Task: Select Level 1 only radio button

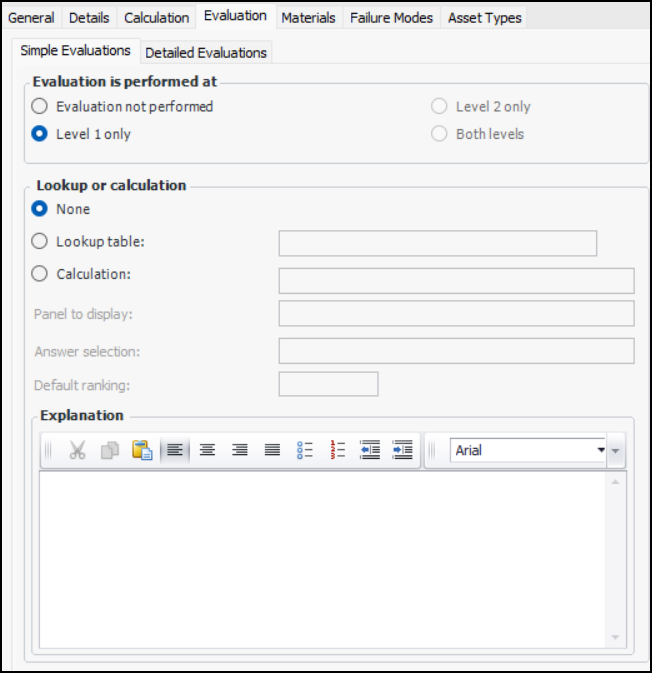Action: (x=39, y=133)
